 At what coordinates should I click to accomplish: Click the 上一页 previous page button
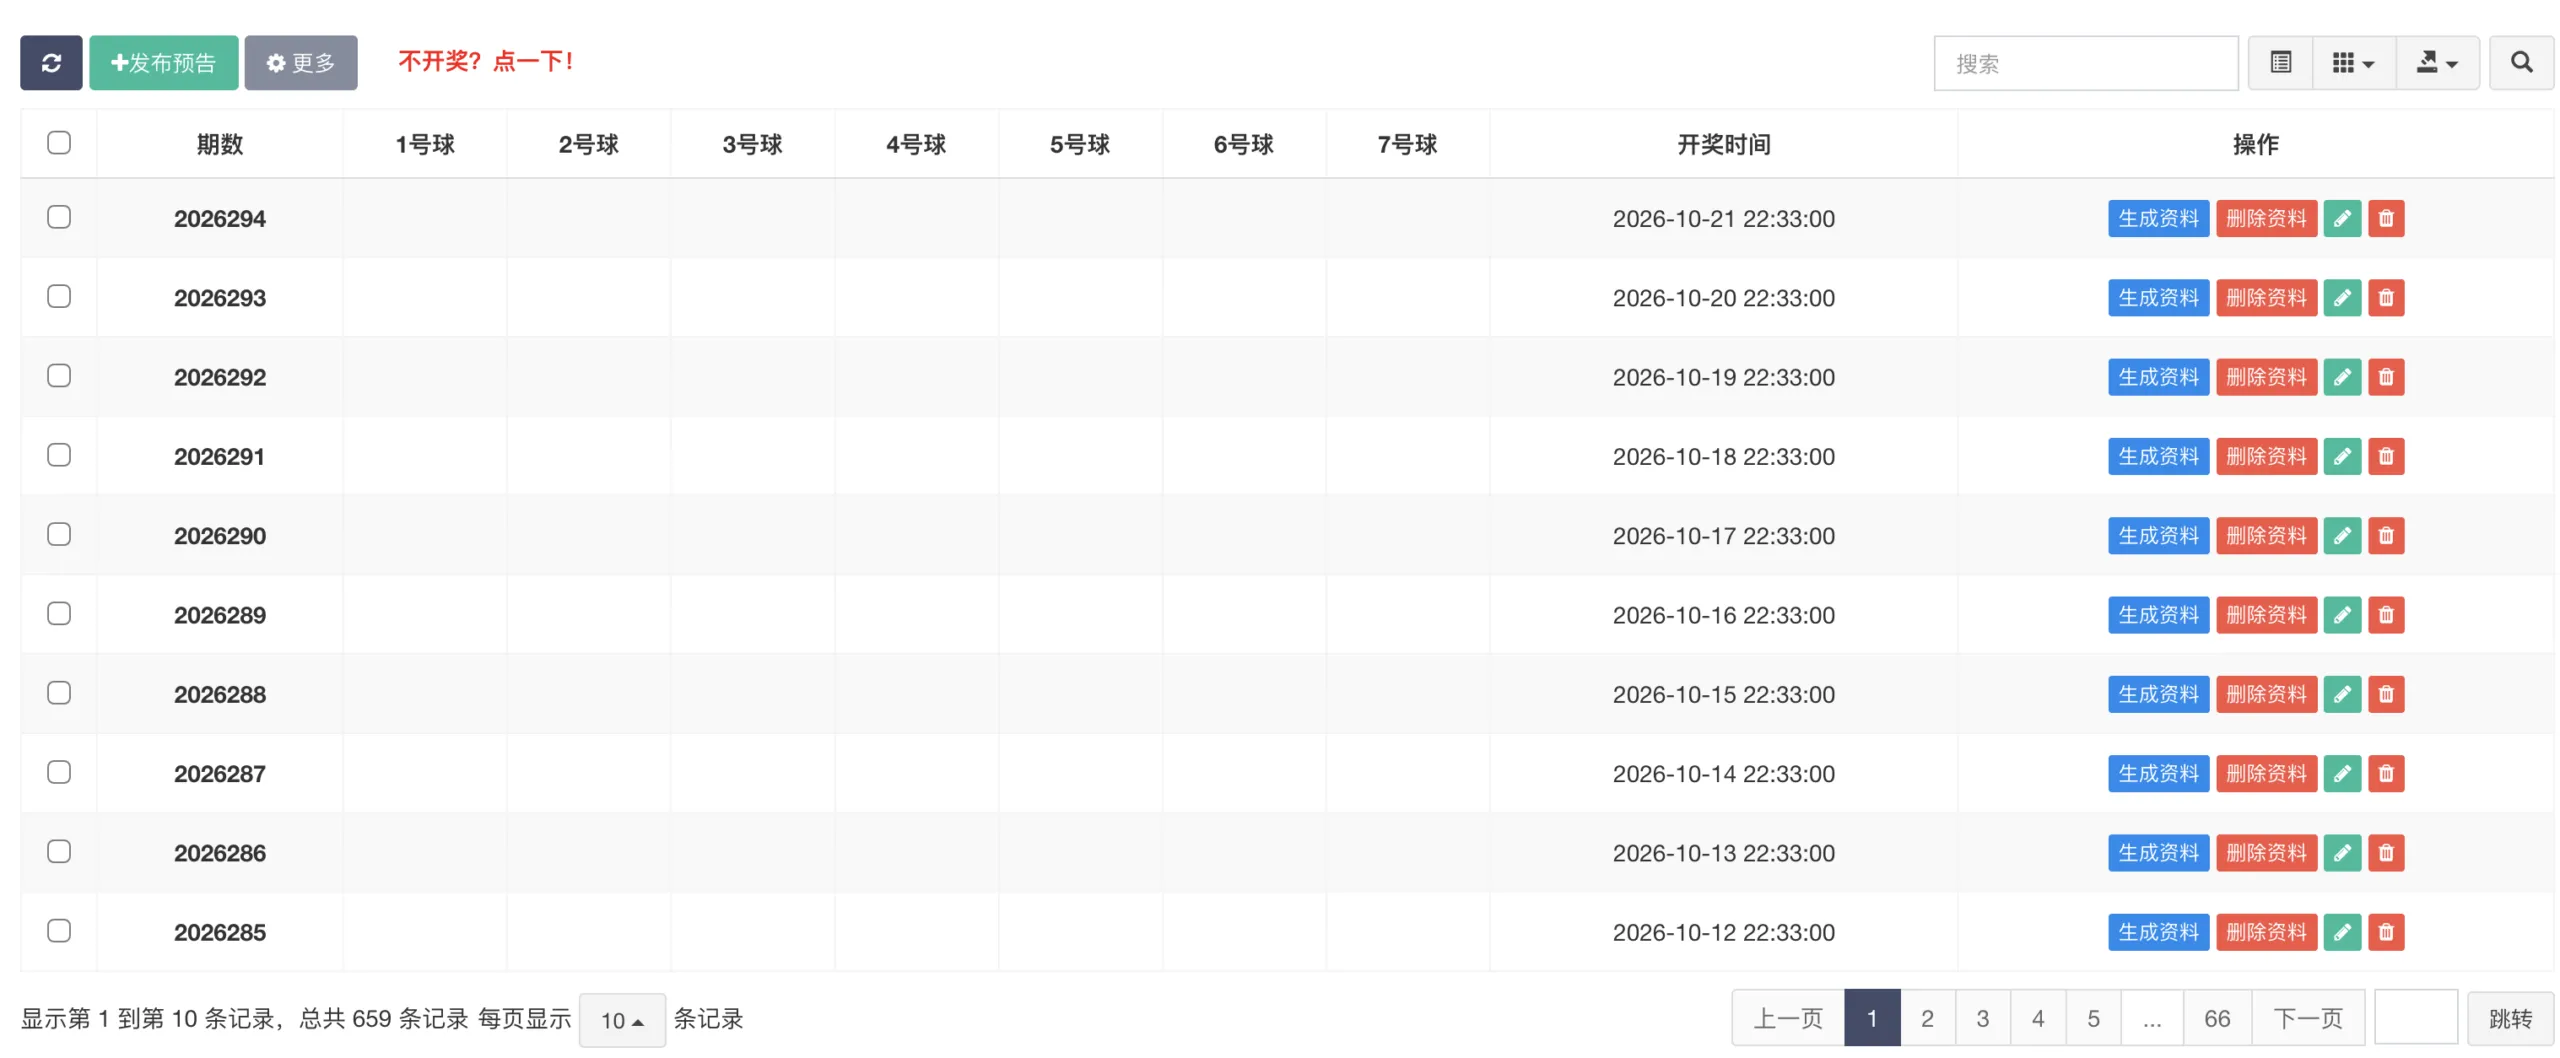click(1787, 1018)
